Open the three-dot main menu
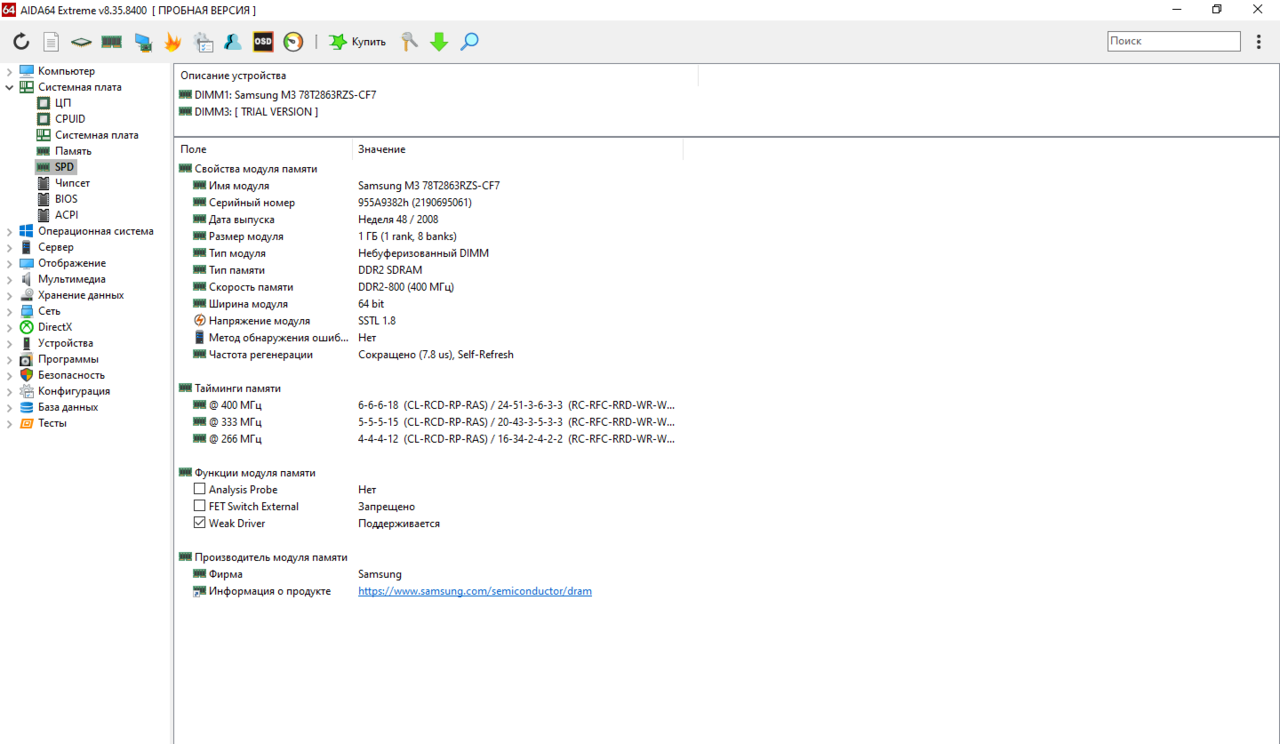The image size is (1280, 744). pyautogui.click(x=1259, y=42)
